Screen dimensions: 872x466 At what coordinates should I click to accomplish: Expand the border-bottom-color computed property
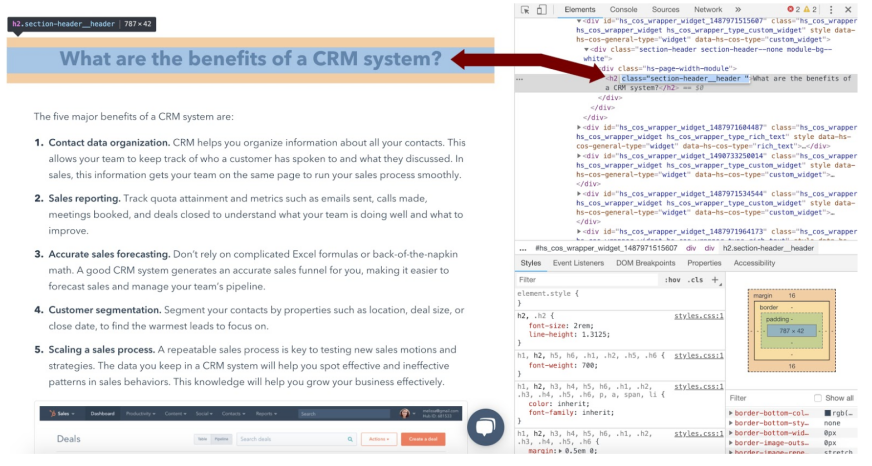point(731,413)
